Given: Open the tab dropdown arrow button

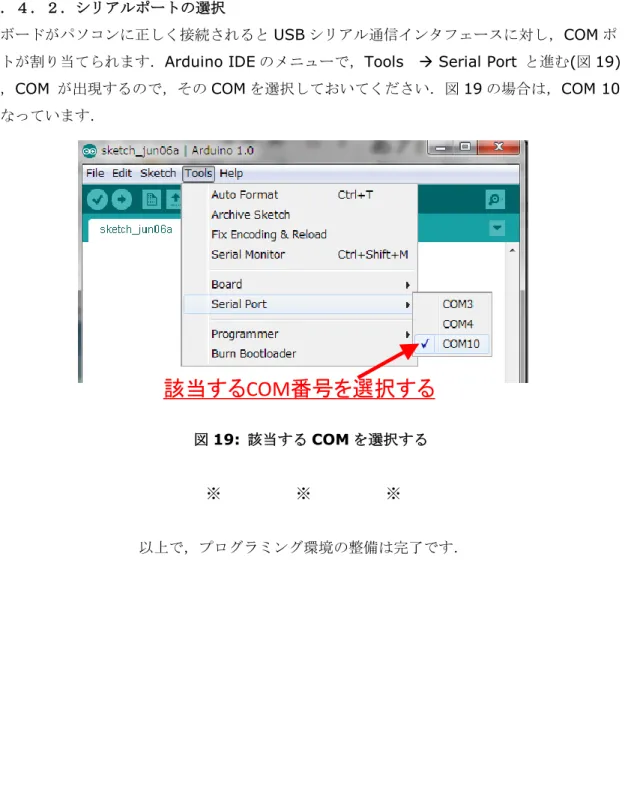Looking at the screenshot, I should 497,228.
